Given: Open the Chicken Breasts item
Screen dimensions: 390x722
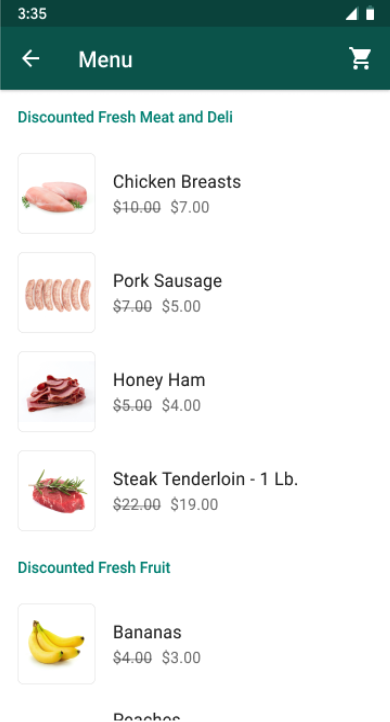Looking at the screenshot, I should 195,193.
